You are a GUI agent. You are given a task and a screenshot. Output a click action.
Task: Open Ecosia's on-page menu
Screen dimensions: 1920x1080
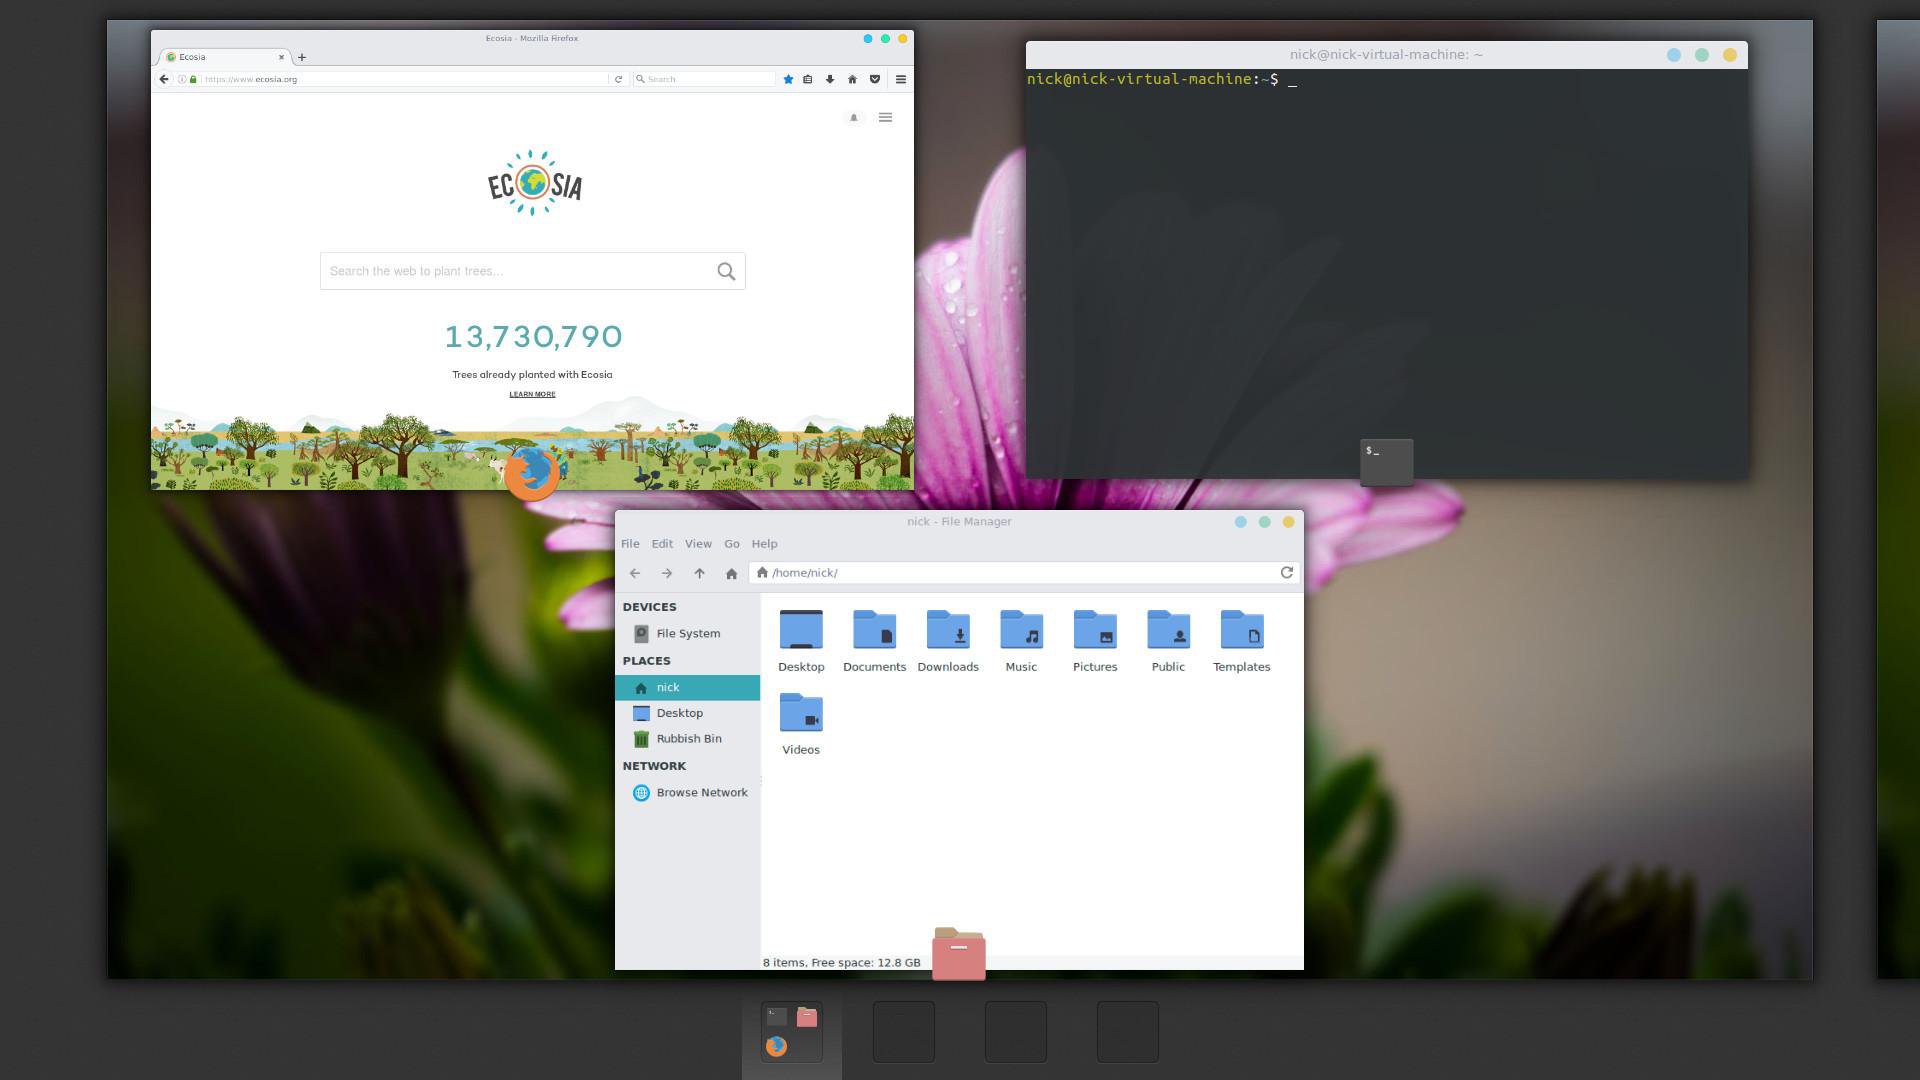click(x=885, y=117)
